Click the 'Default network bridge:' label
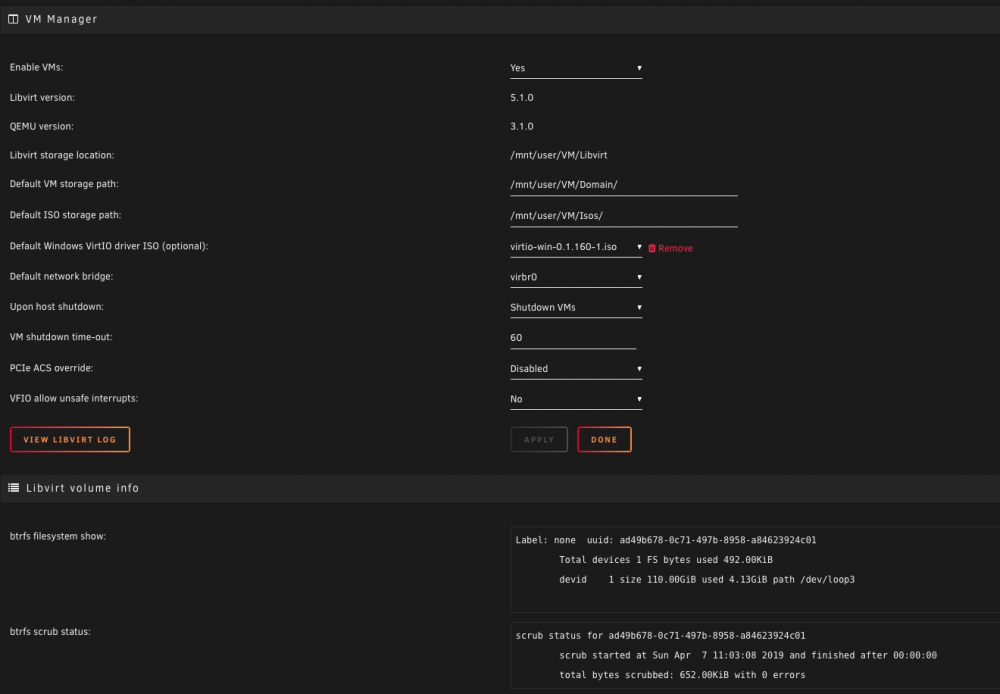 [x=61, y=276]
